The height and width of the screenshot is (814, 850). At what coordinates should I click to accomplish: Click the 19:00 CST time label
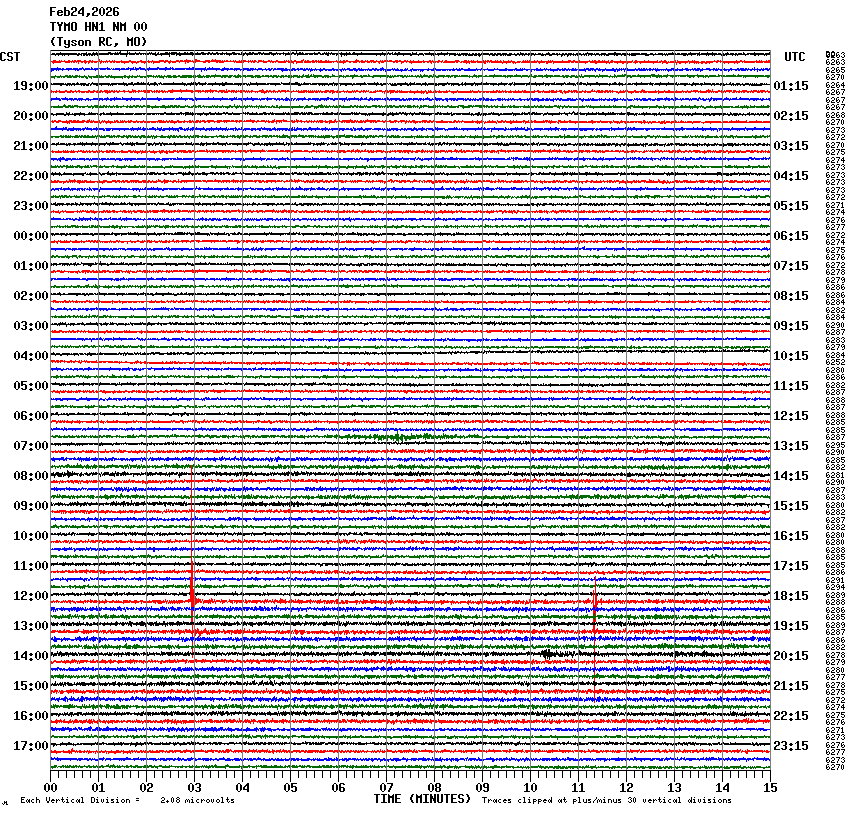[x=30, y=86]
